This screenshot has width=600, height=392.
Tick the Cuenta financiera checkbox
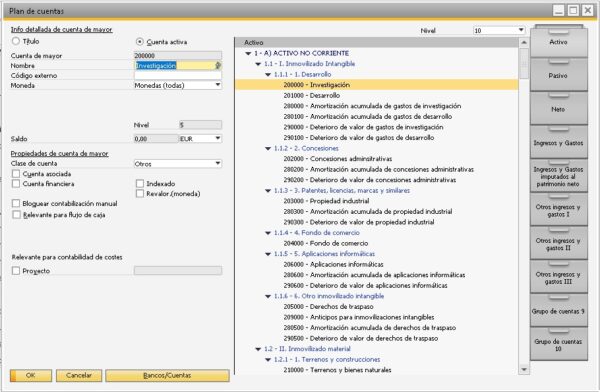point(16,184)
